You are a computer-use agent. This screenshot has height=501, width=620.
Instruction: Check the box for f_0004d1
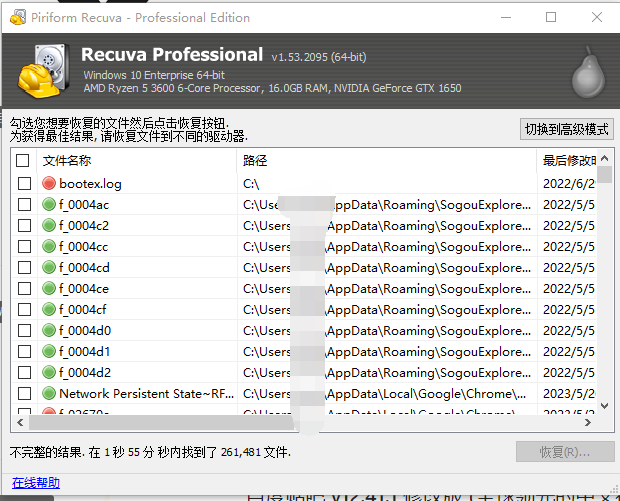pyautogui.click(x=25, y=351)
